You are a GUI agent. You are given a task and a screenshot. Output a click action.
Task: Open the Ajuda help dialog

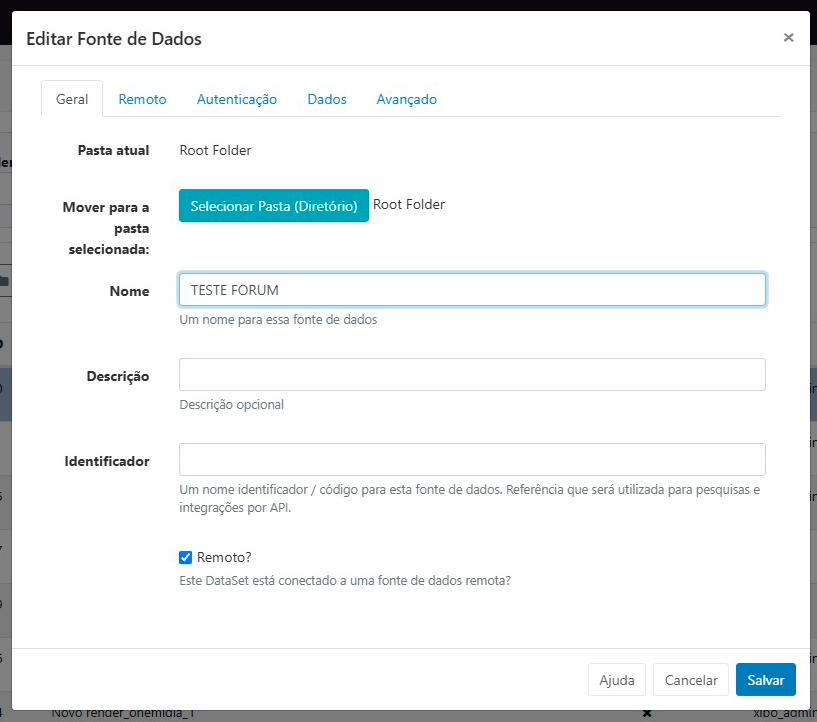point(616,679)
